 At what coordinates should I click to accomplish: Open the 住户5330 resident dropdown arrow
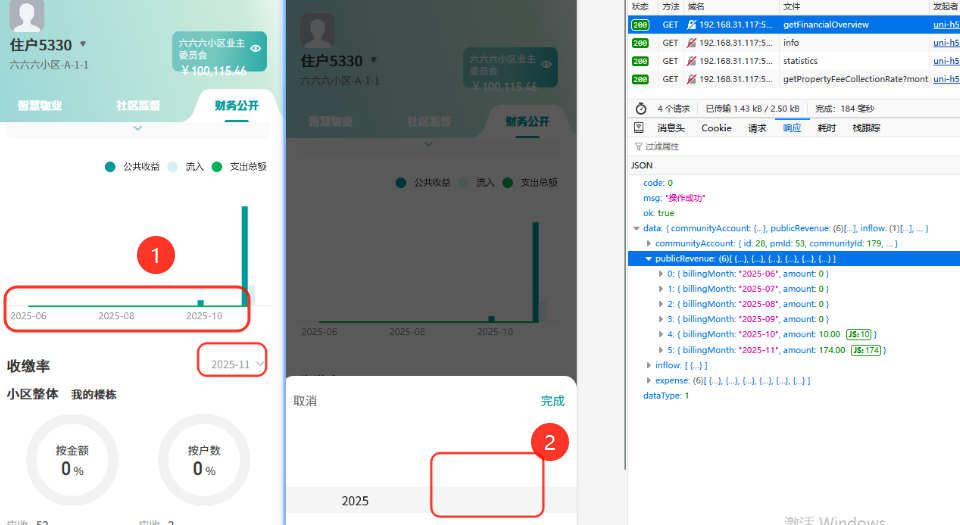83,44
